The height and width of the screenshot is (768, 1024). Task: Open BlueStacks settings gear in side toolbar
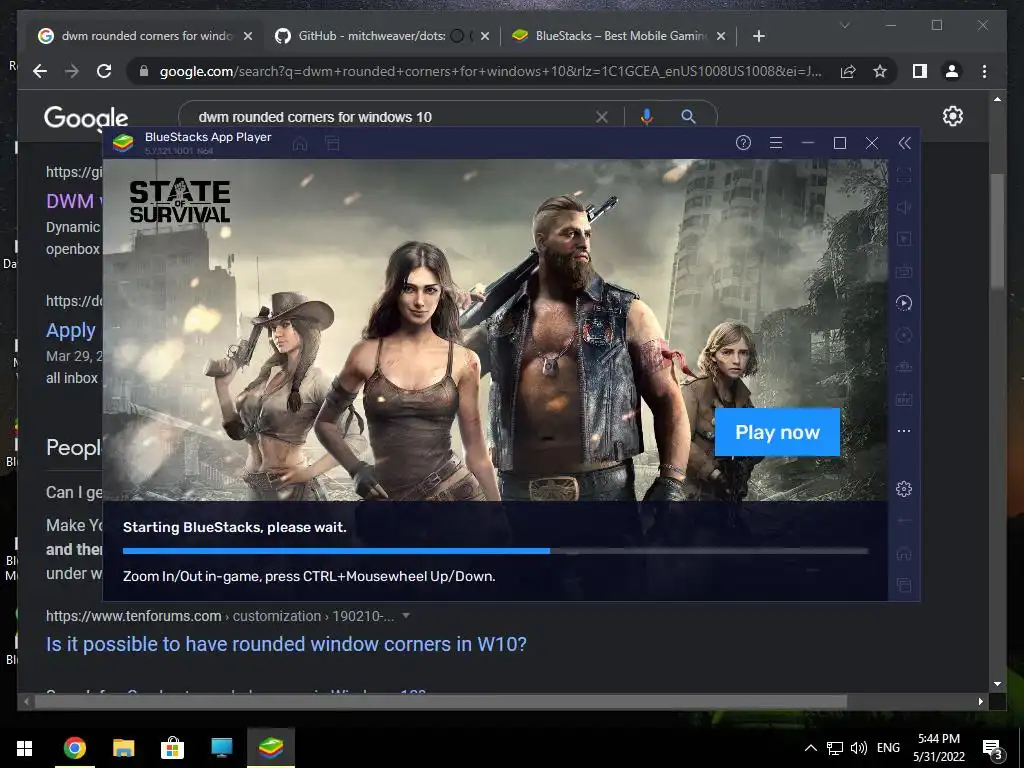coord(904,488)
